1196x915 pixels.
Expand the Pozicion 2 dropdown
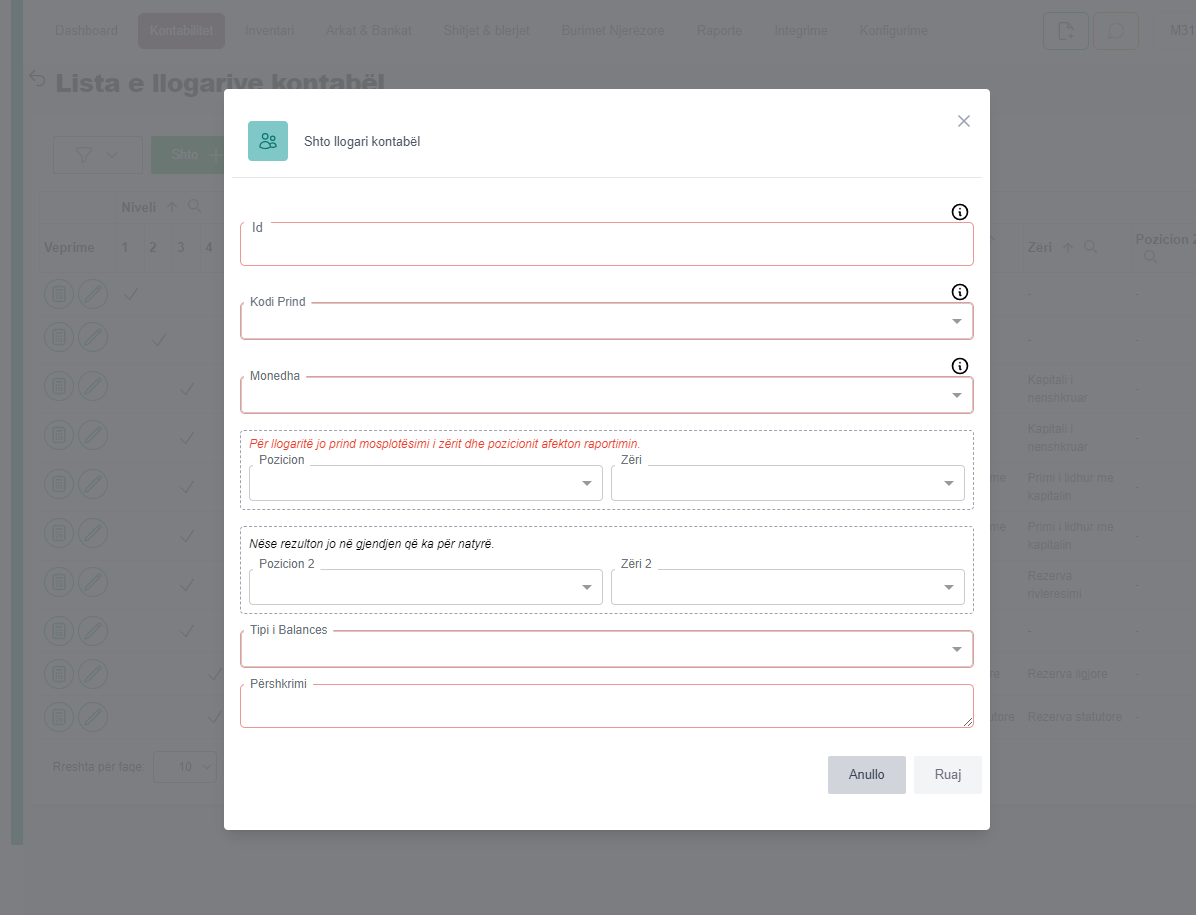click(587, 587)
